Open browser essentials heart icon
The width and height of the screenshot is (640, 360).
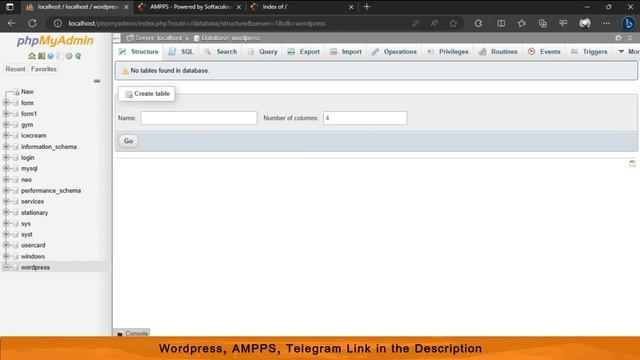563,23
